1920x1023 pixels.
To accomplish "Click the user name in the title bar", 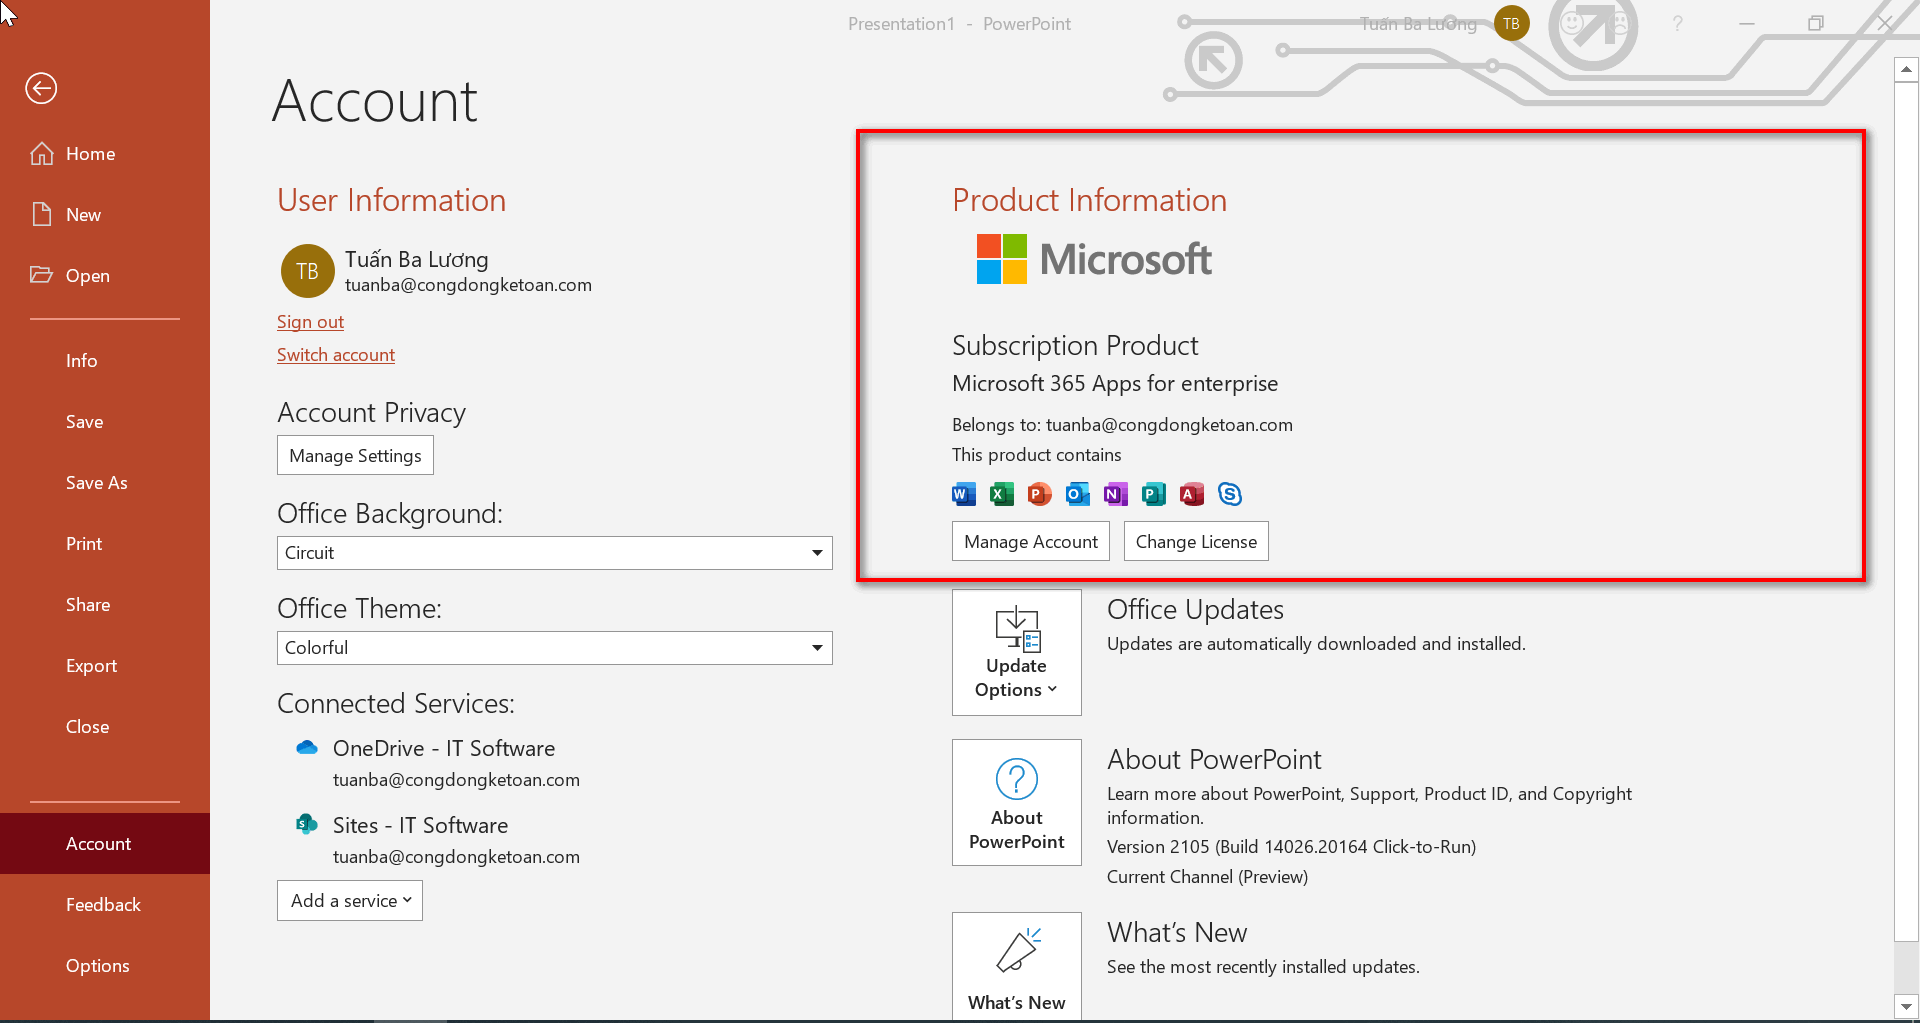I will [1418, 24].
